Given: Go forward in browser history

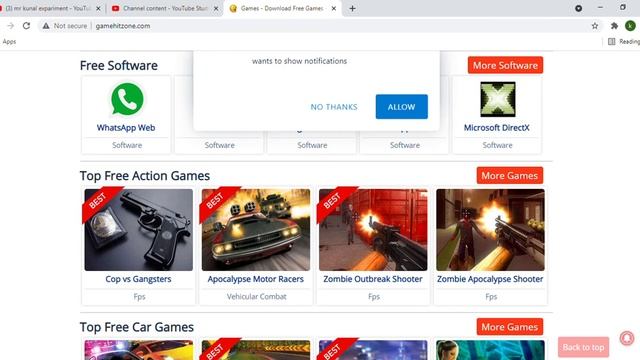Looking at the screenshot, I should pyautogui.click(x=11, y=26).
